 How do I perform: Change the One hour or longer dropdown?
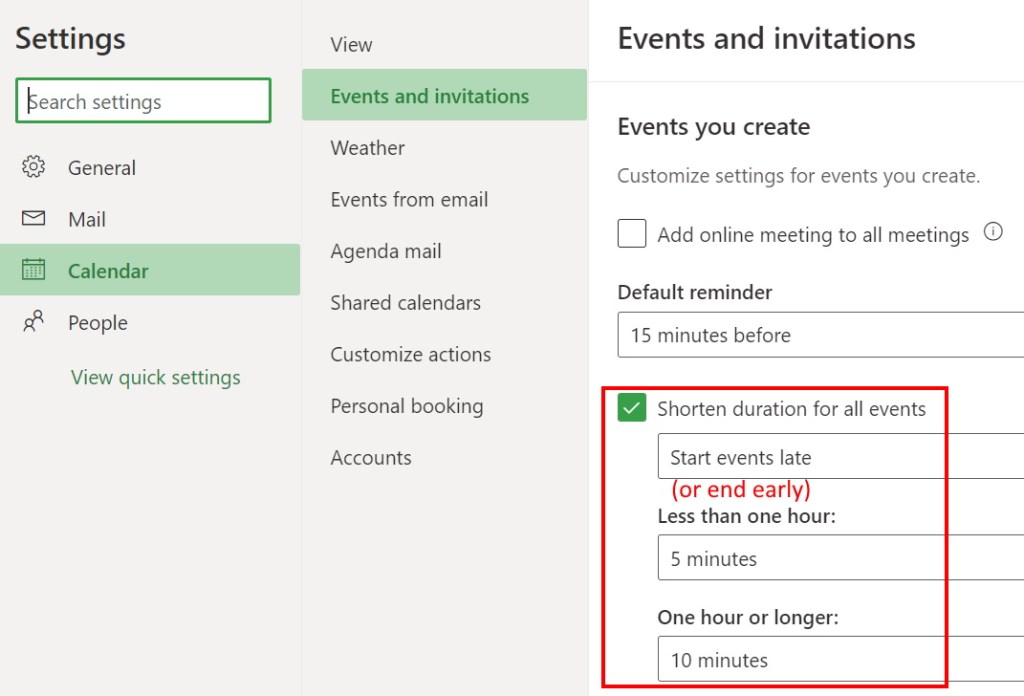(x=840, y=660)
